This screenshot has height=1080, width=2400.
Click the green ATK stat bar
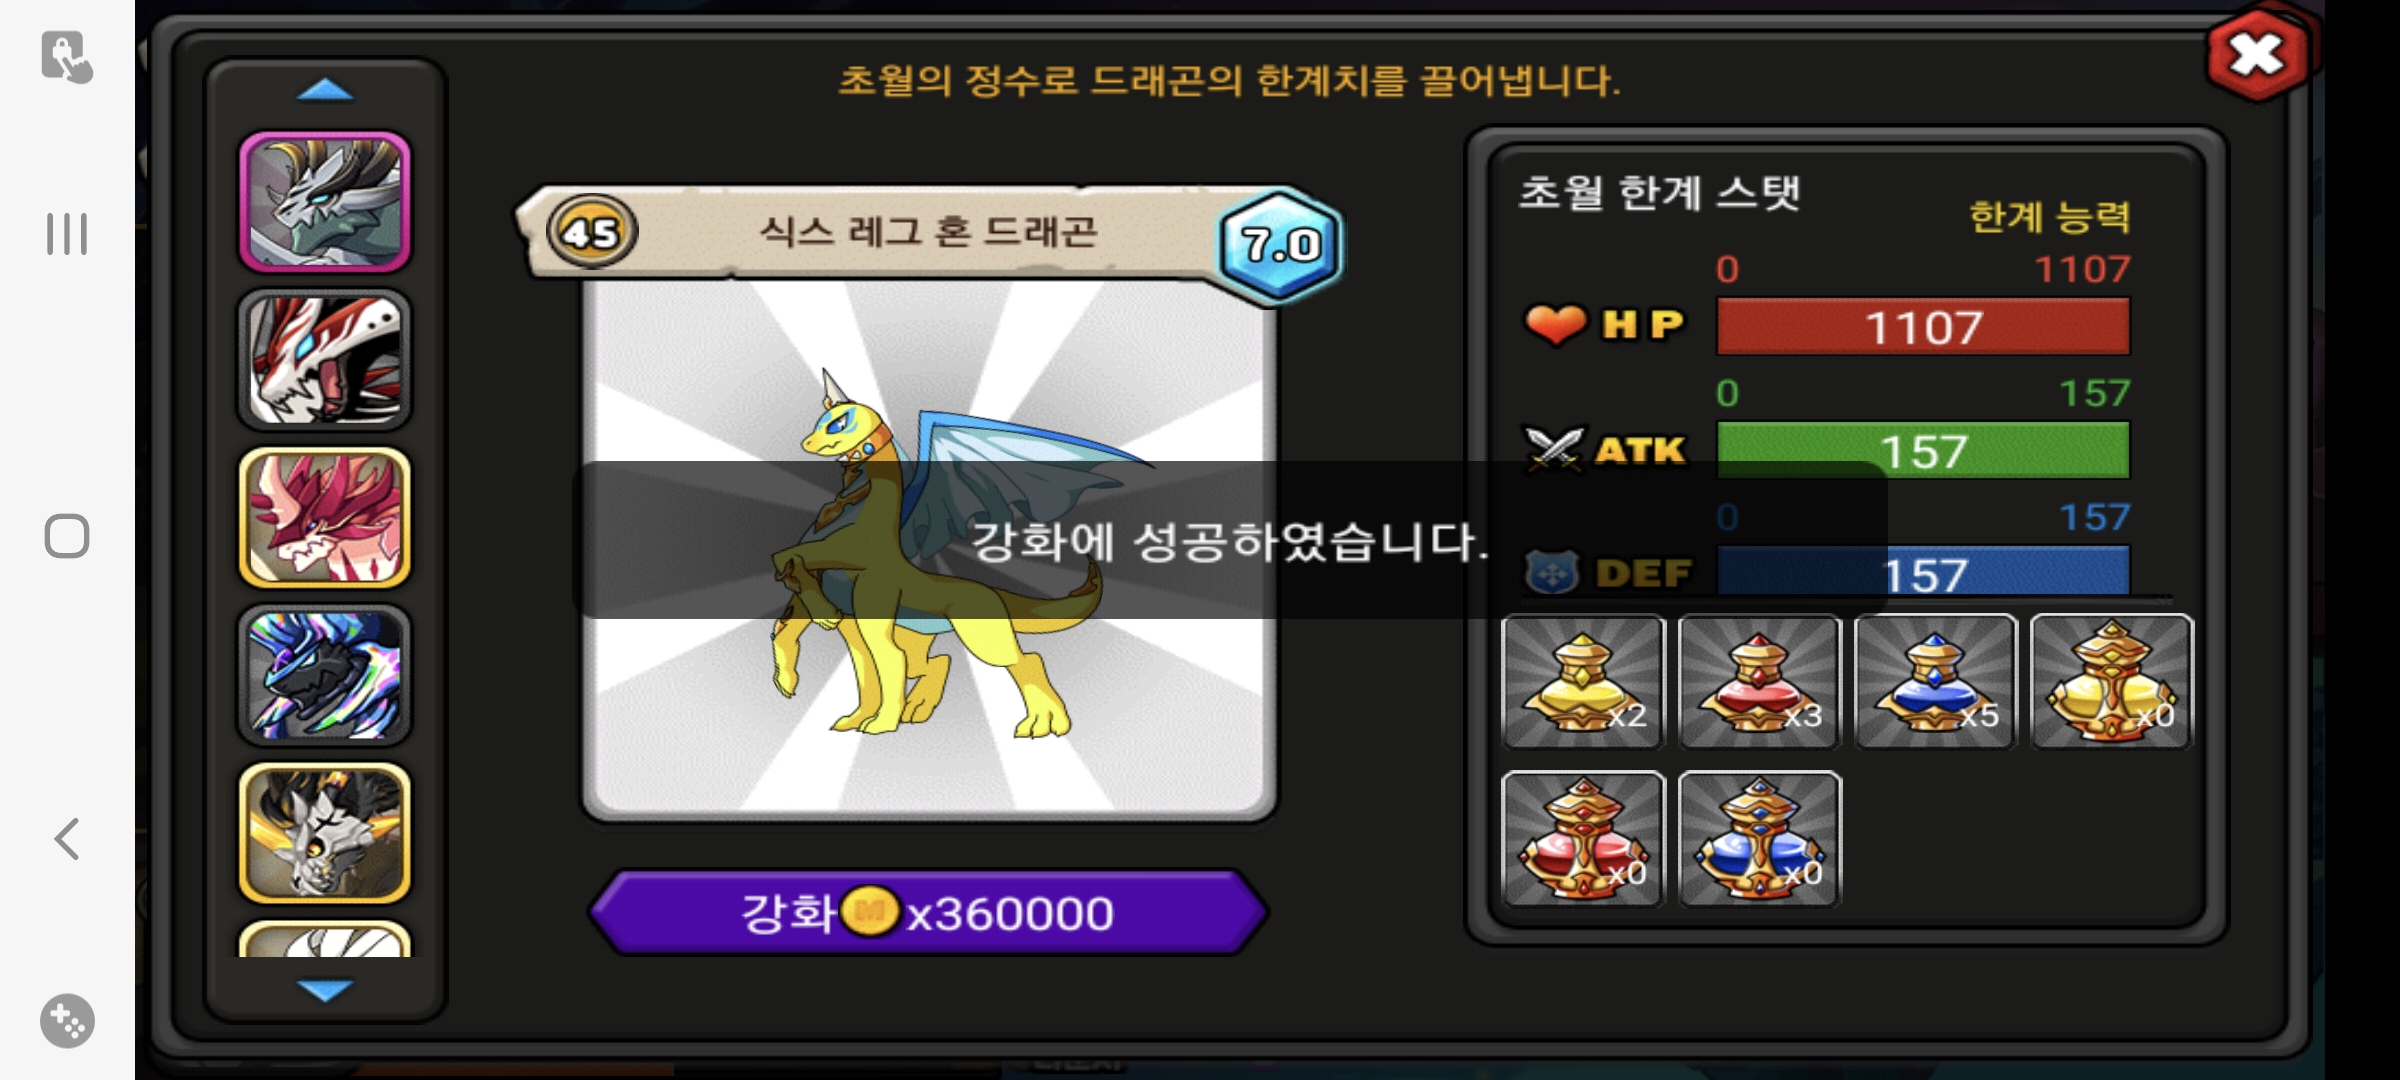click(1923, 451)
